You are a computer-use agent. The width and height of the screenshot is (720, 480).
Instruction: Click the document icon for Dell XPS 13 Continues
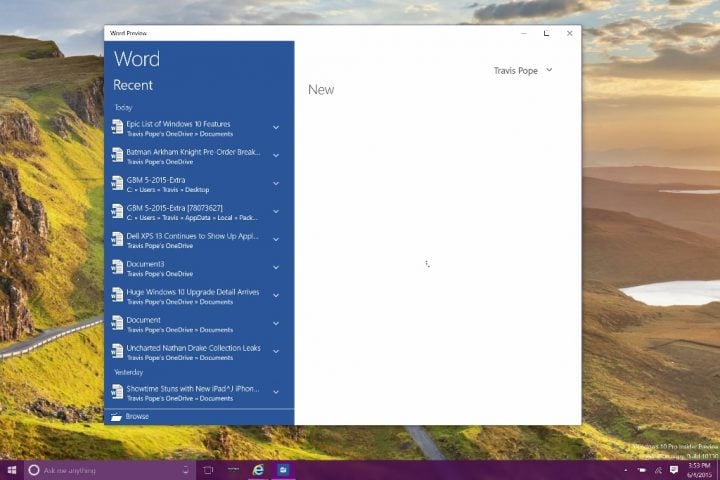pos(117,239)
